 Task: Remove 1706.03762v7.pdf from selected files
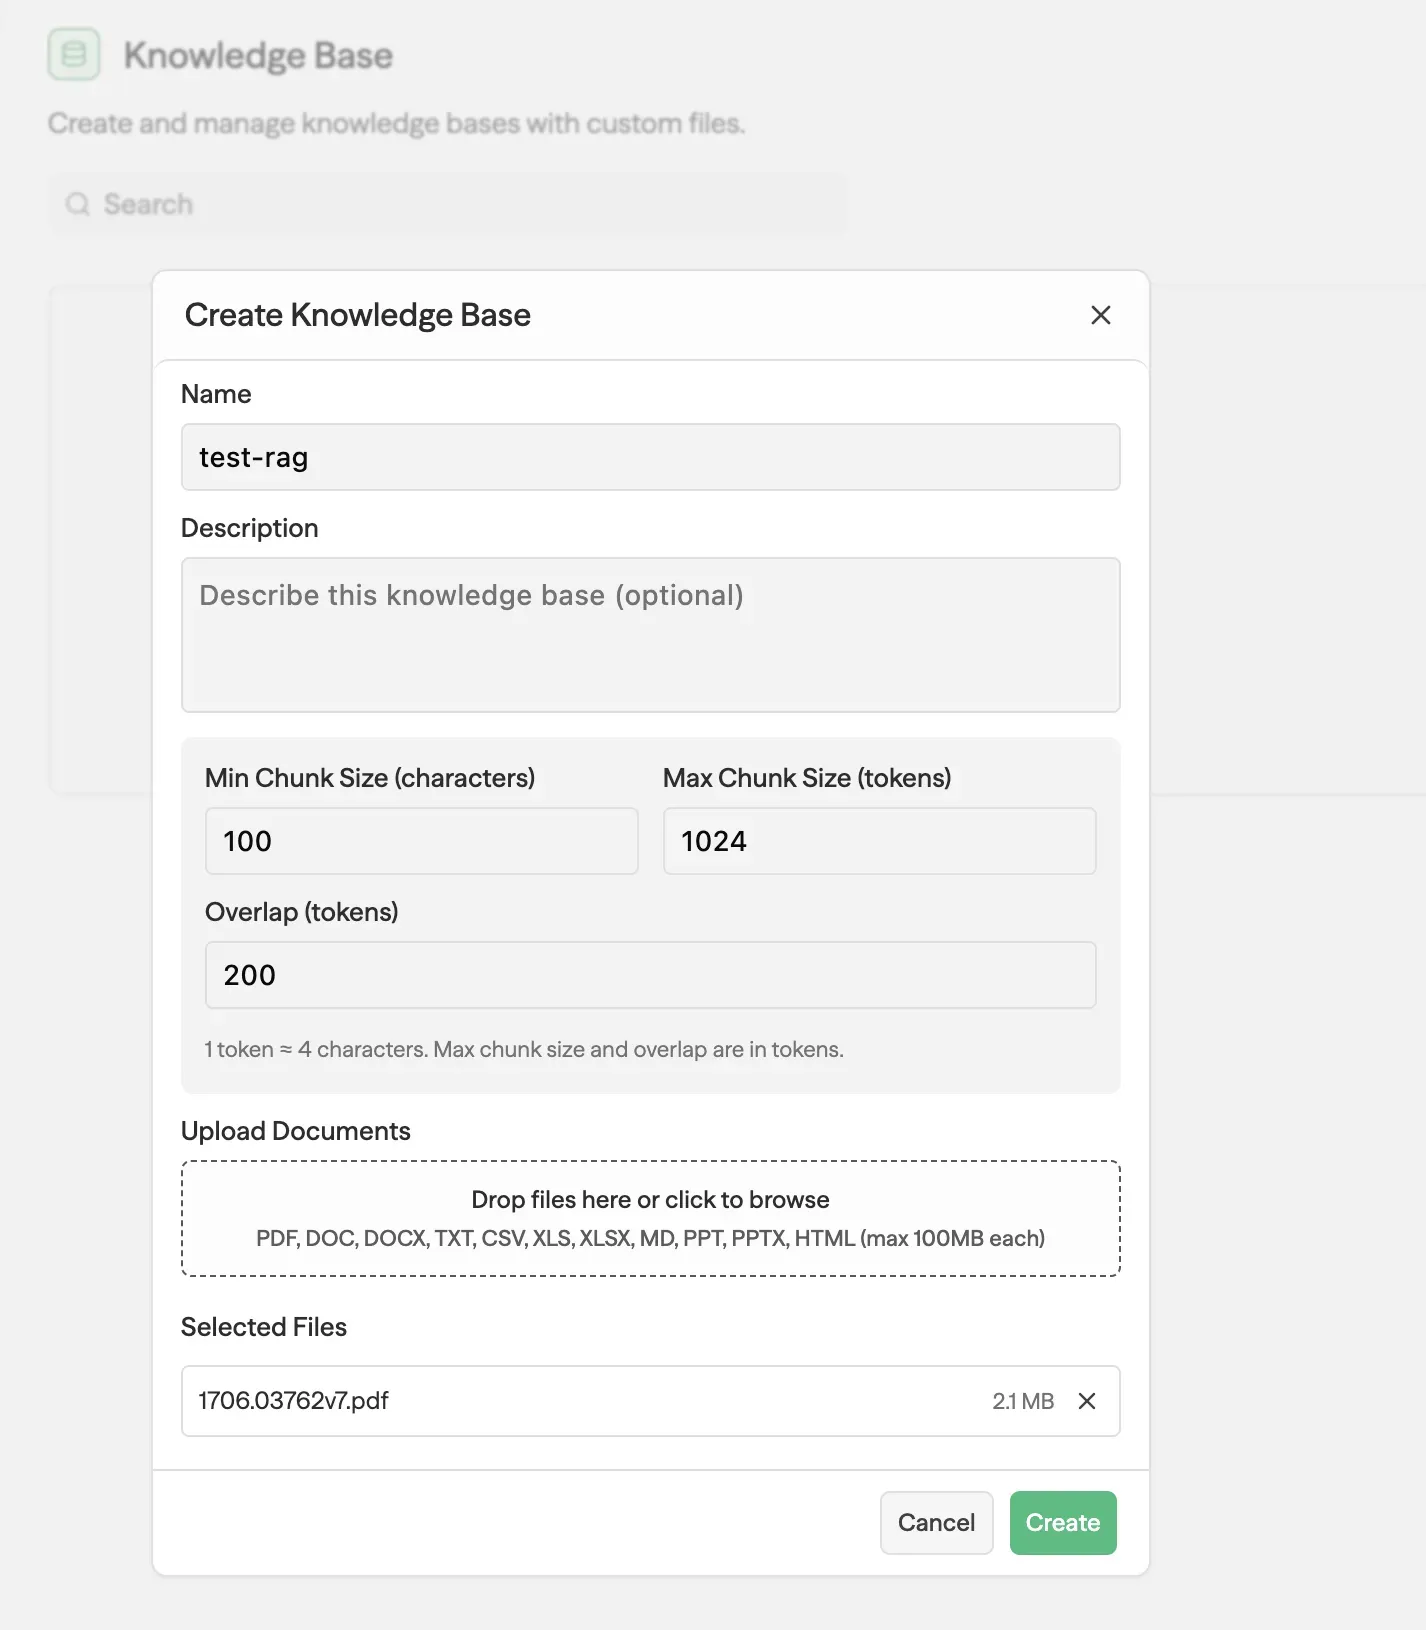point(1087,1401)
